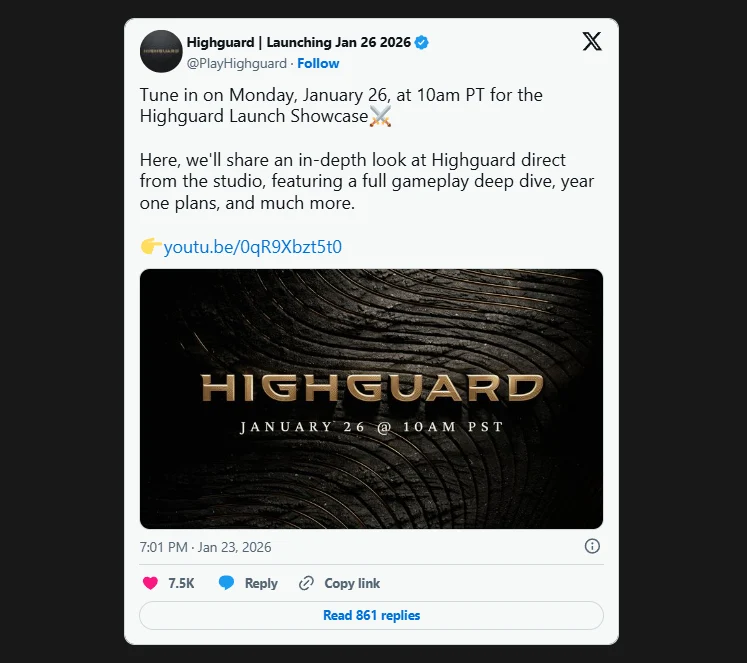Click the 7:01 PM Jan 23, 2026 timestamp
The height and width of the screenshot is (663, 747).
(x=205, y=547)
